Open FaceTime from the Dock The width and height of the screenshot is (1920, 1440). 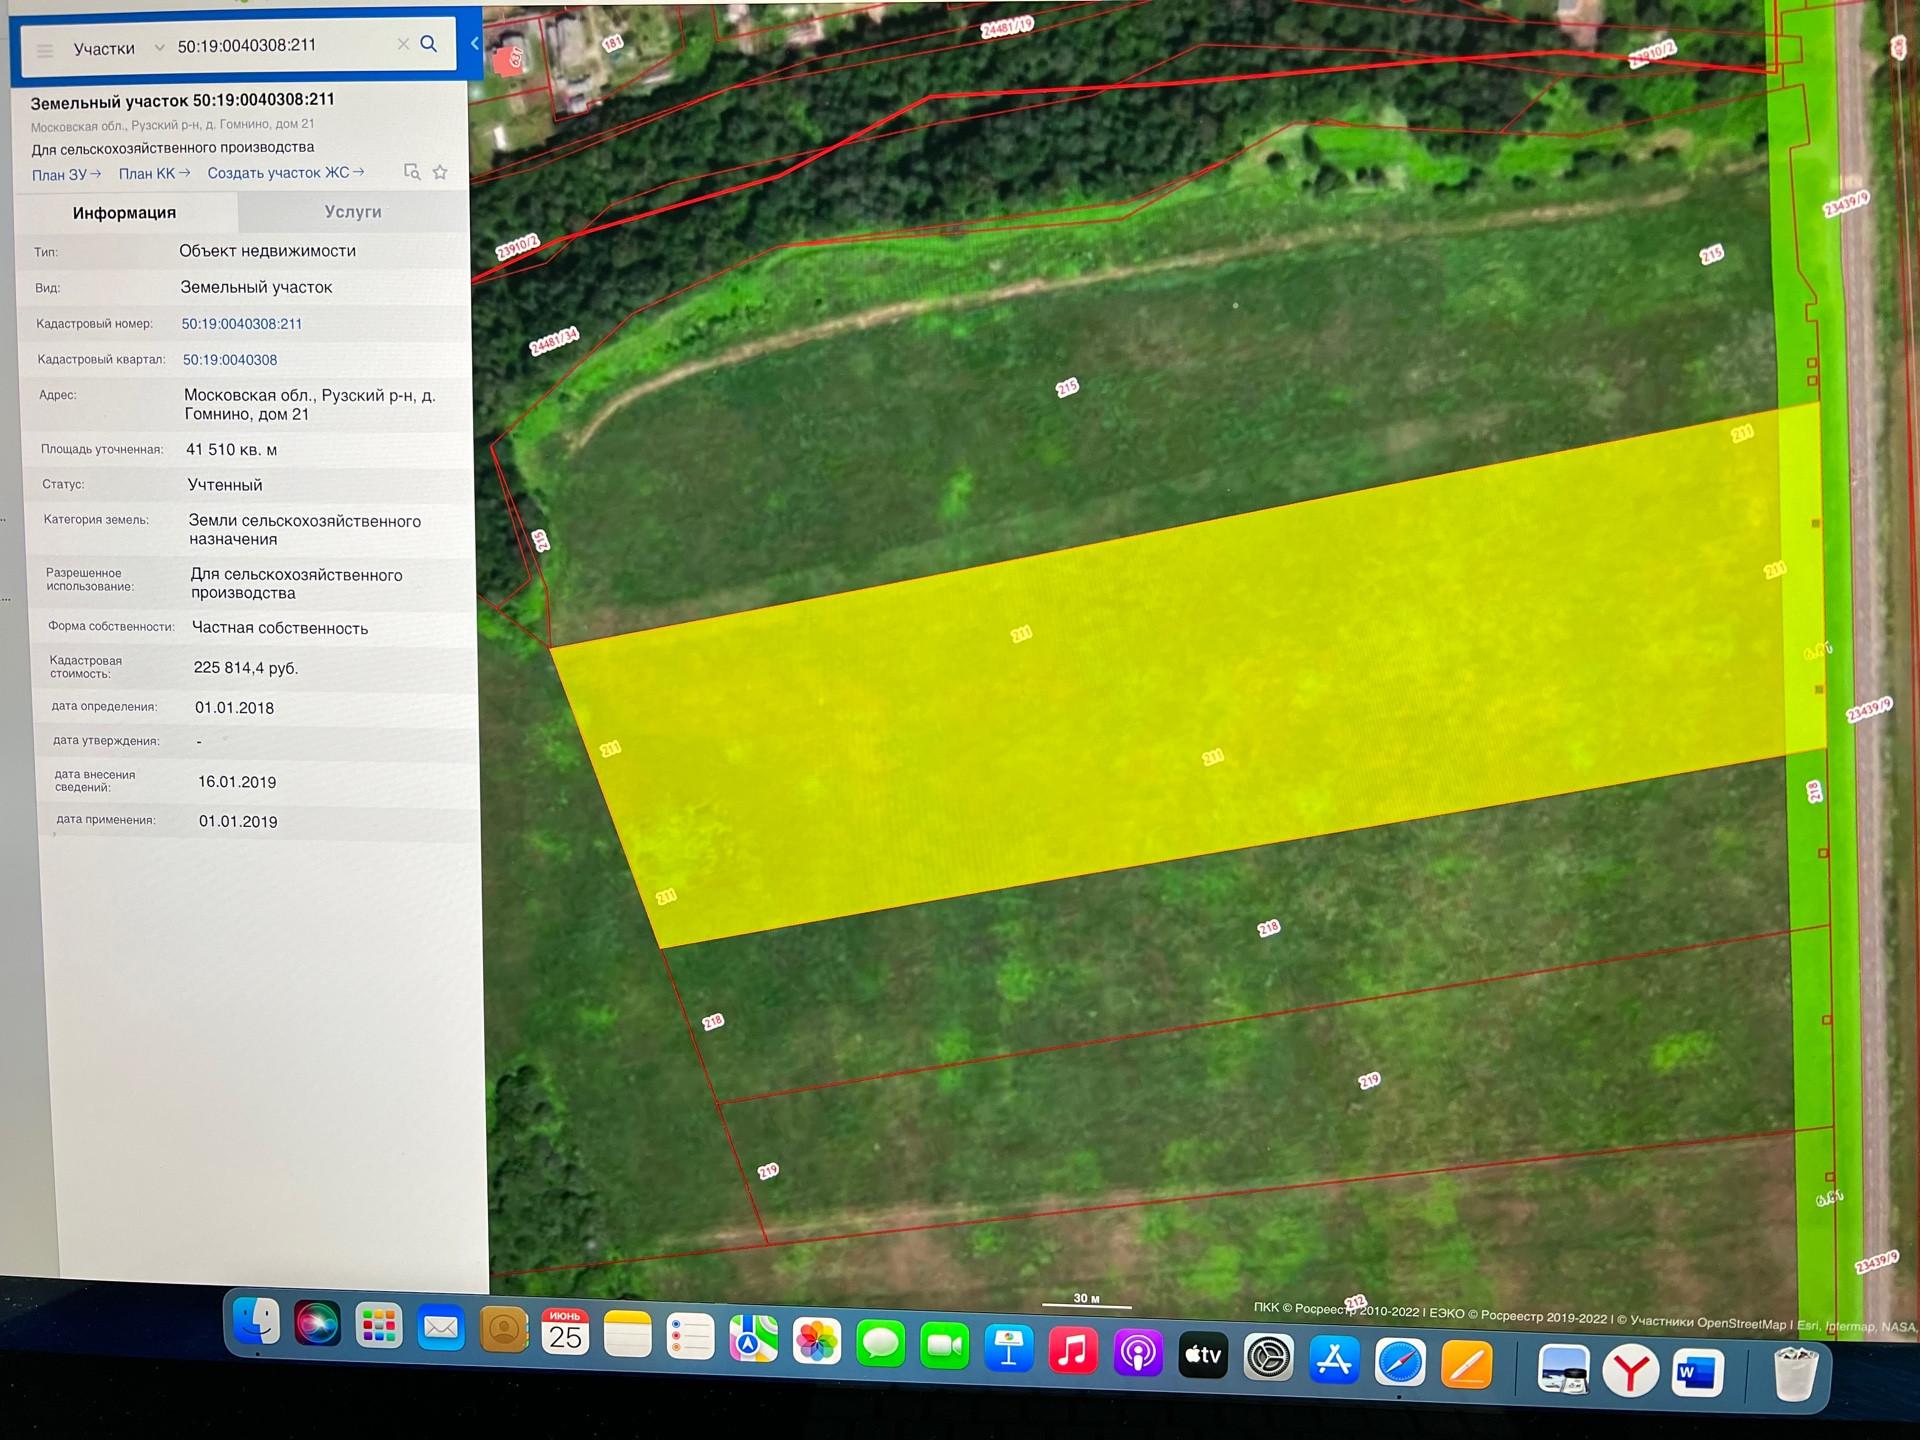(x=945, y=1346)
